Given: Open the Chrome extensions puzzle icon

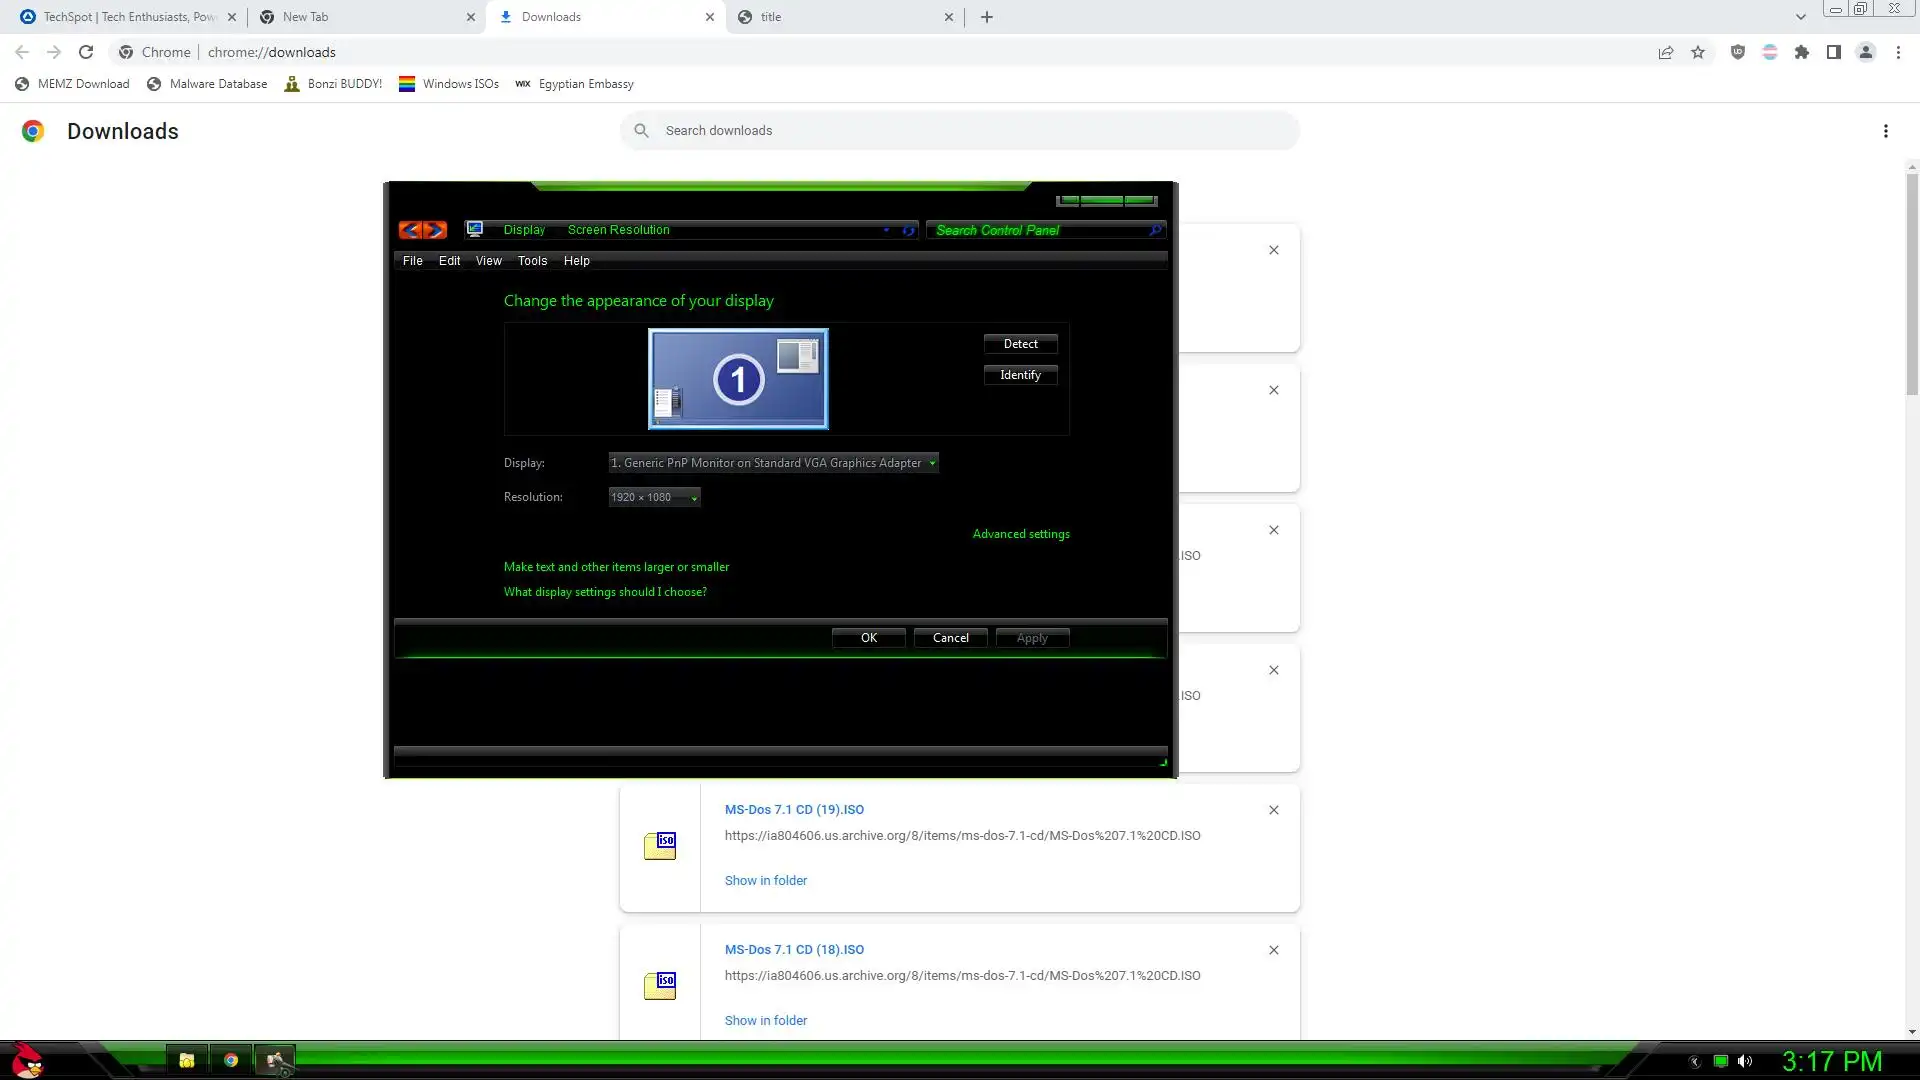Looking at the screenshot, I should (1801, 52).
